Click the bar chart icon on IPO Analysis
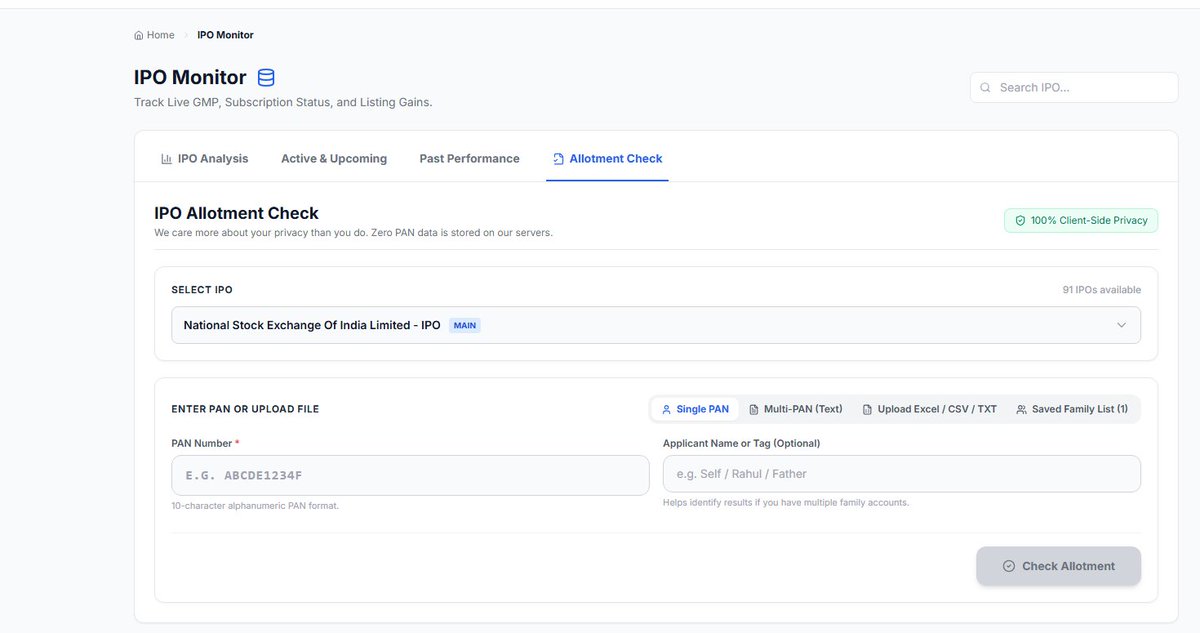The height and width of the screenshot is (633, 1200). coord(166,159)
